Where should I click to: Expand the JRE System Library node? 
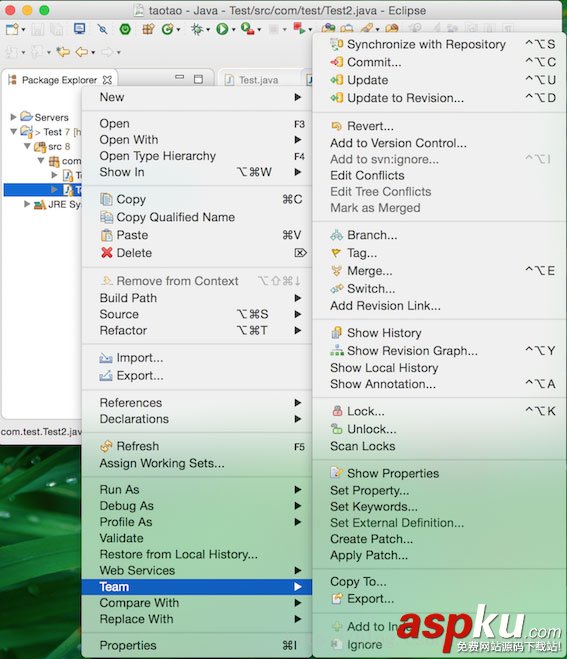(x=27, y=204)
